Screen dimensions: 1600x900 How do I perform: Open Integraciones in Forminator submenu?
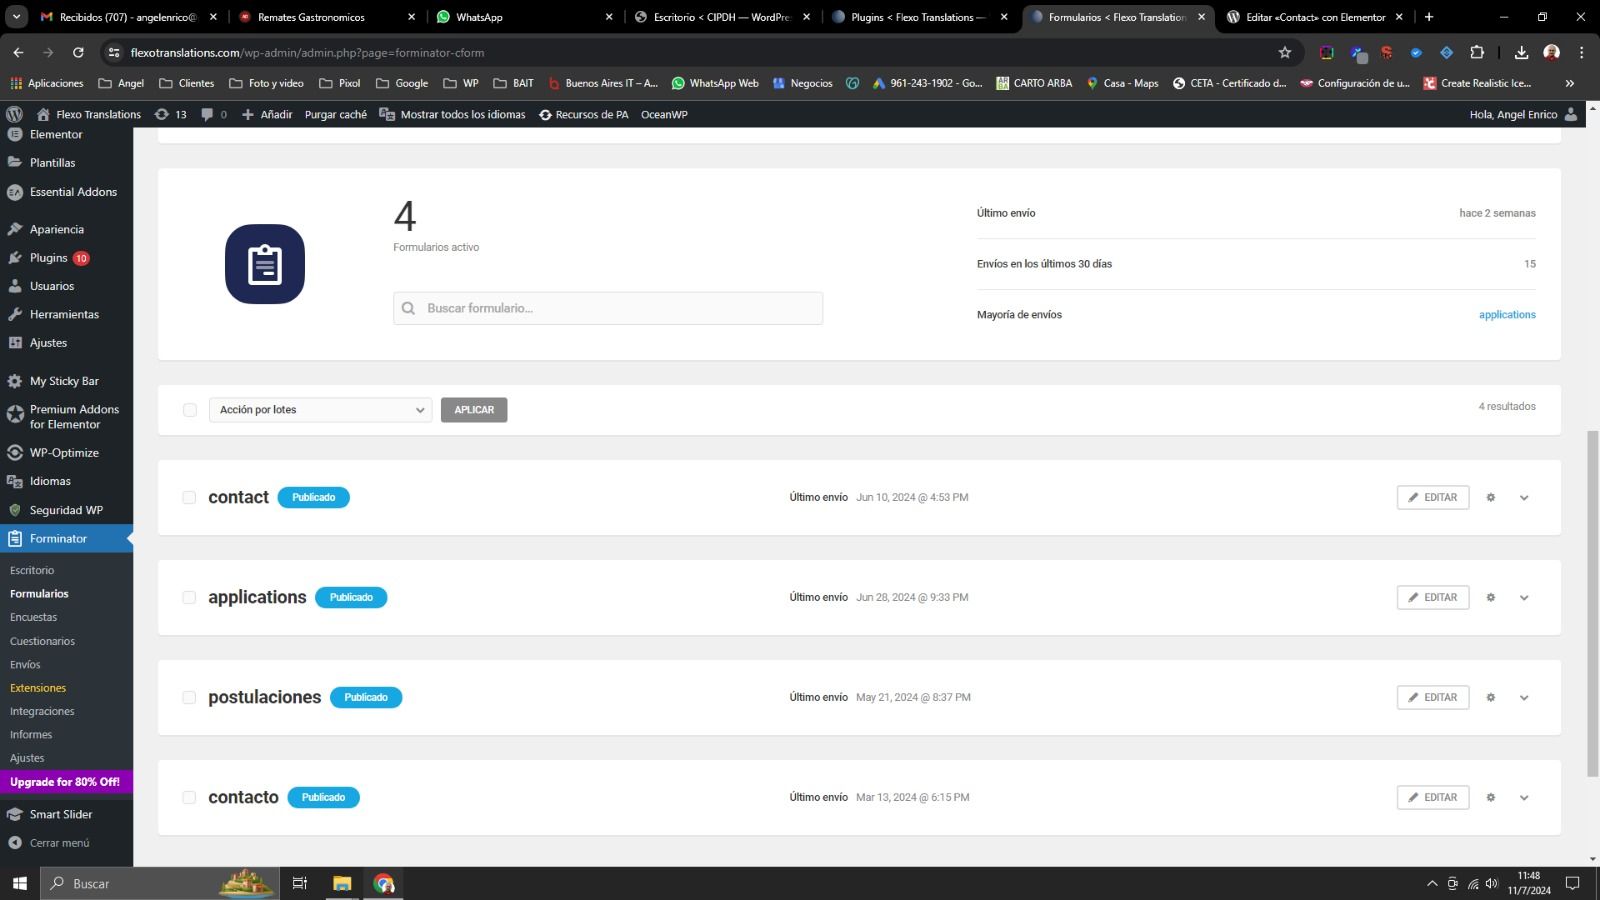coord(42,711)
